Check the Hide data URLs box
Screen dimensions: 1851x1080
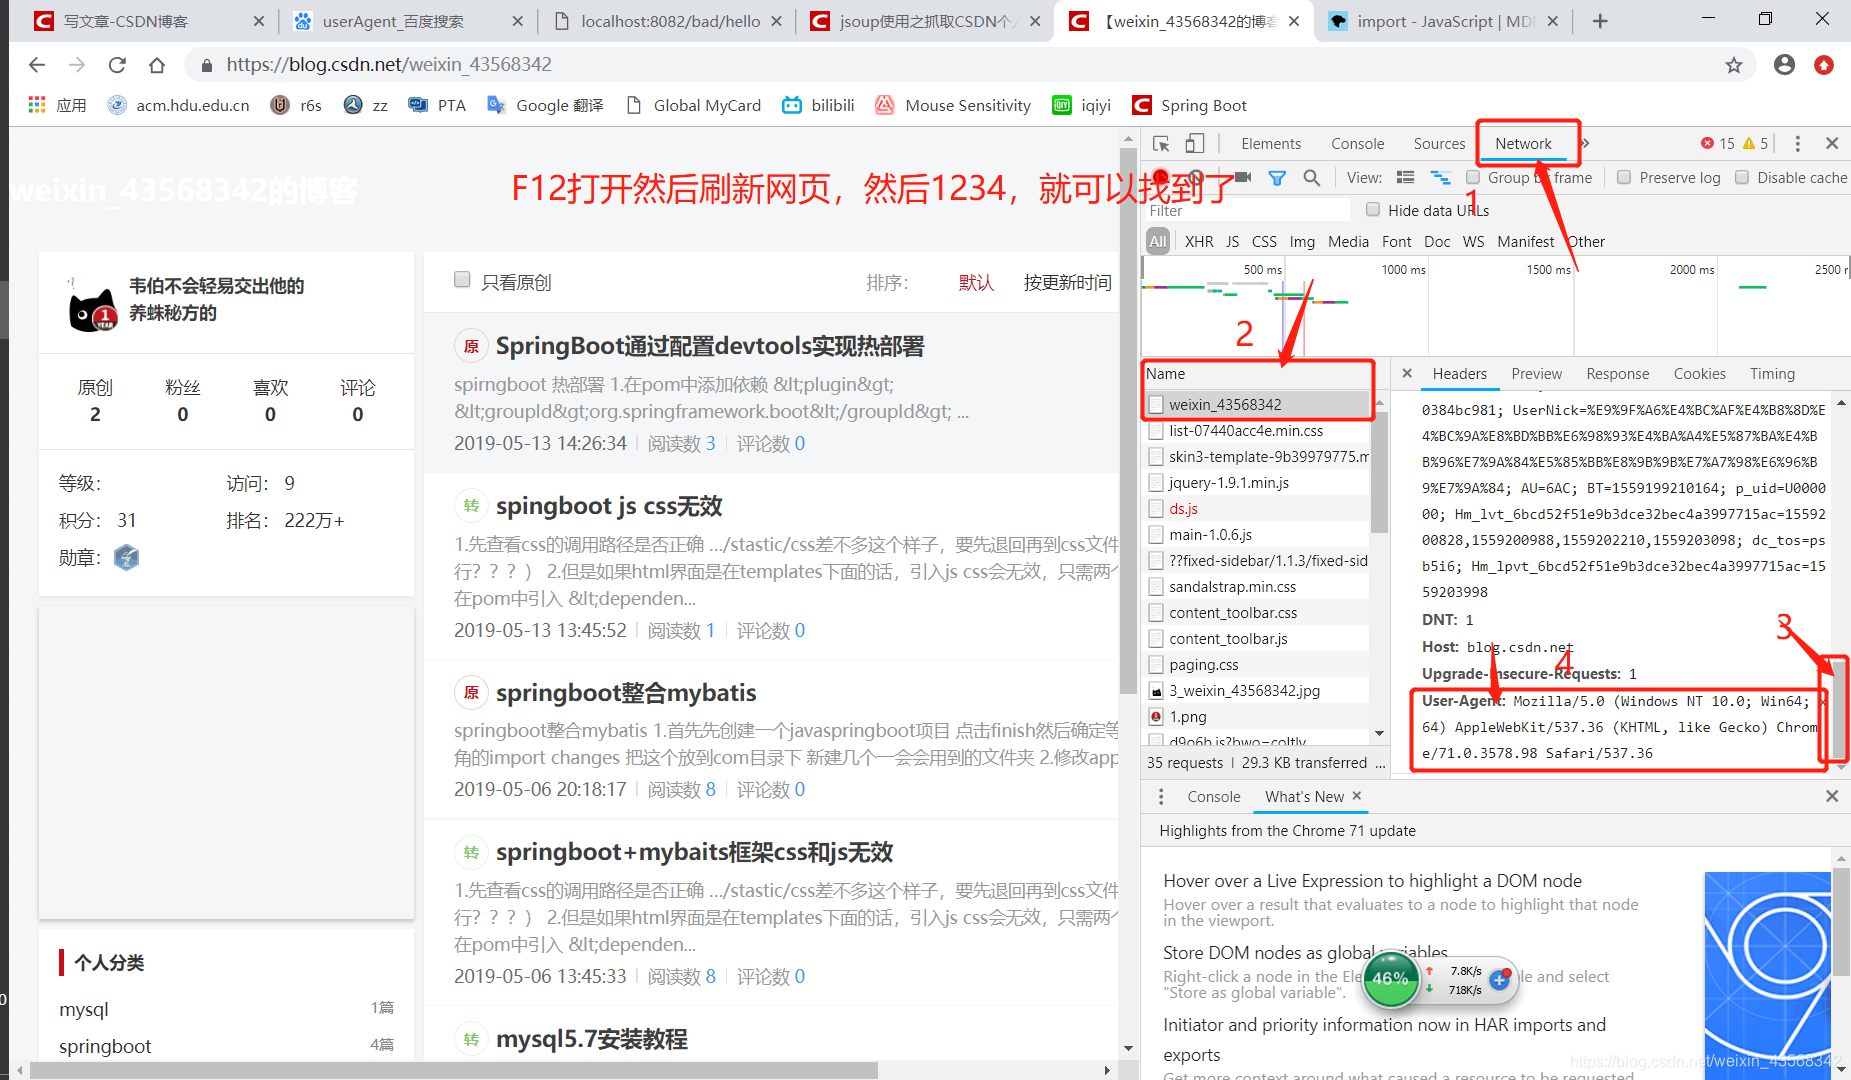point(1373,209)
